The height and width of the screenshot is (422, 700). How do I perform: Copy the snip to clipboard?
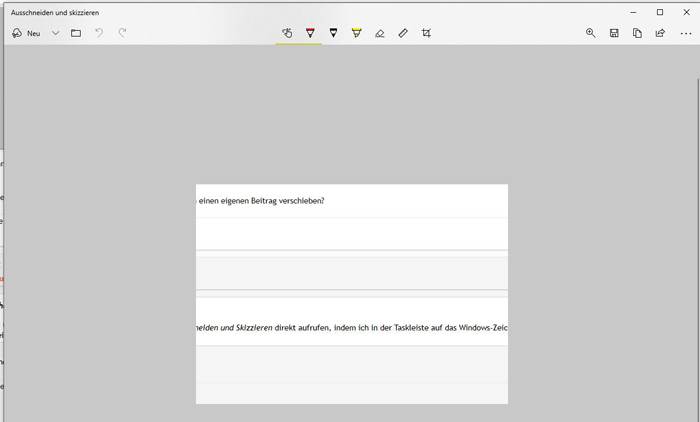(x=637, y=33)
